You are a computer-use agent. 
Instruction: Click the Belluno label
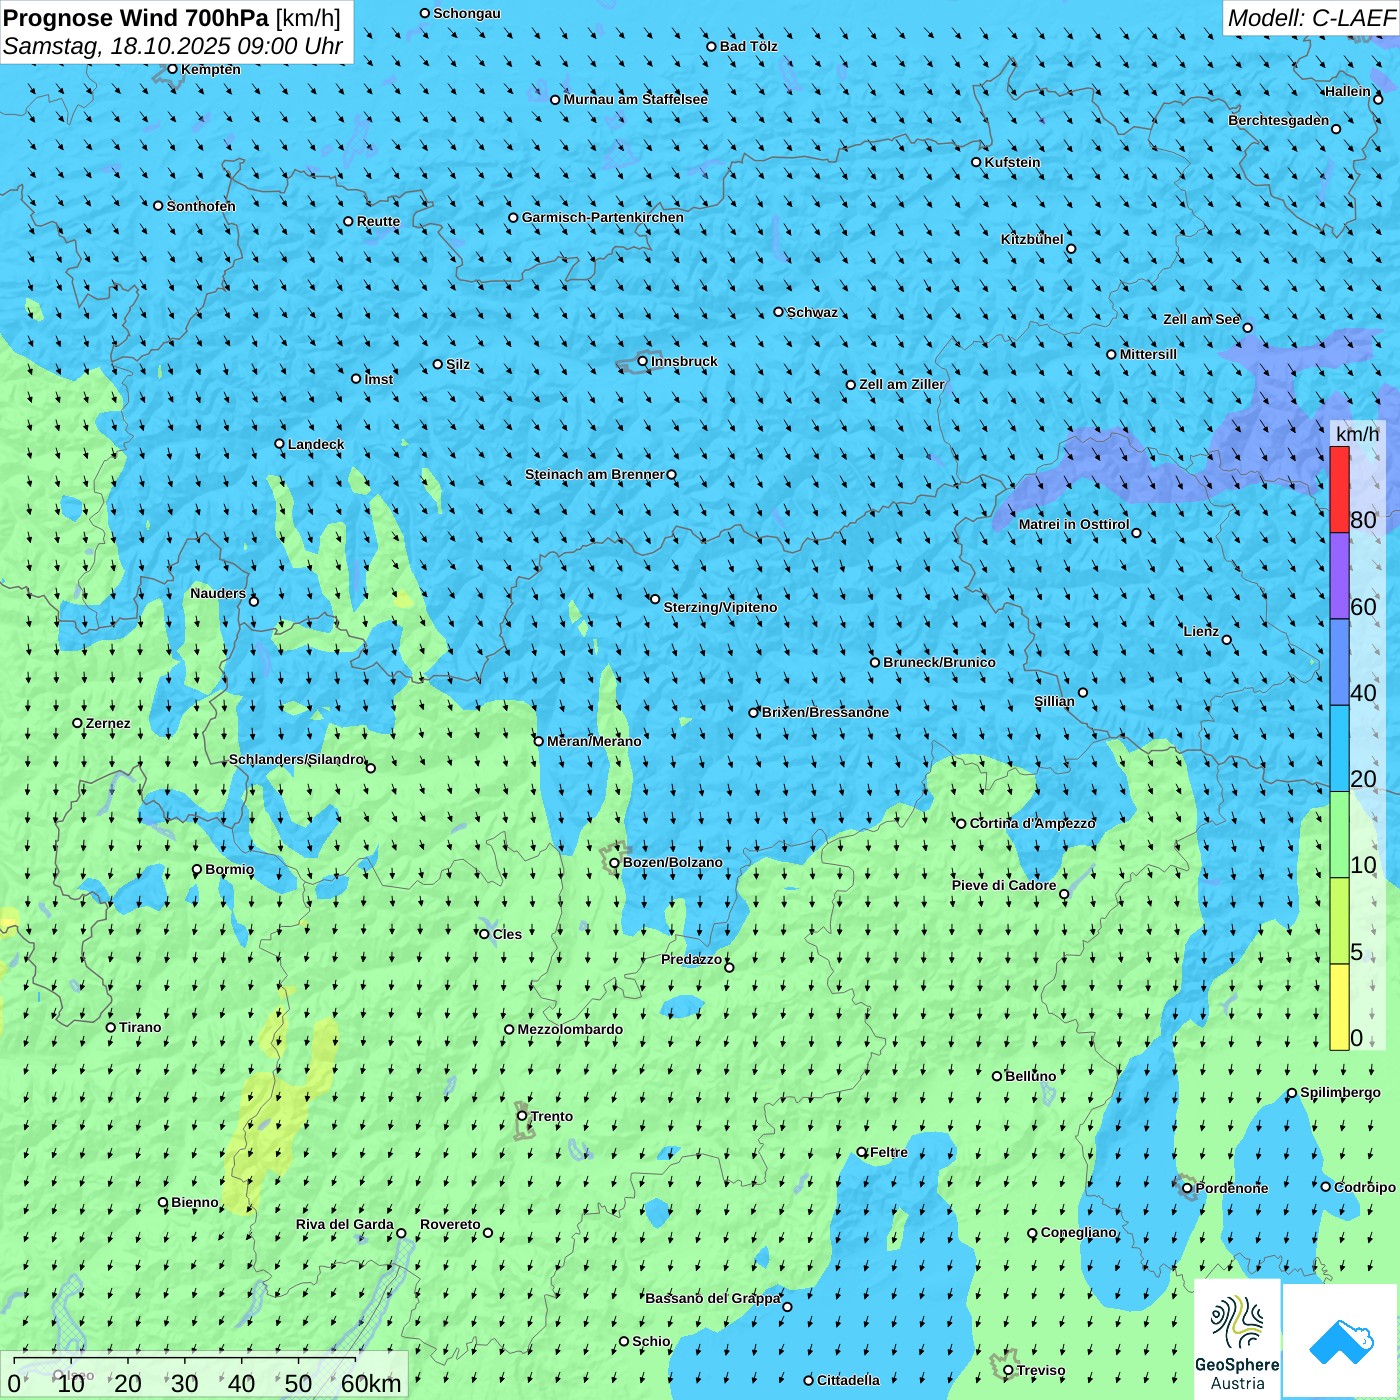pos(1030,1076)
